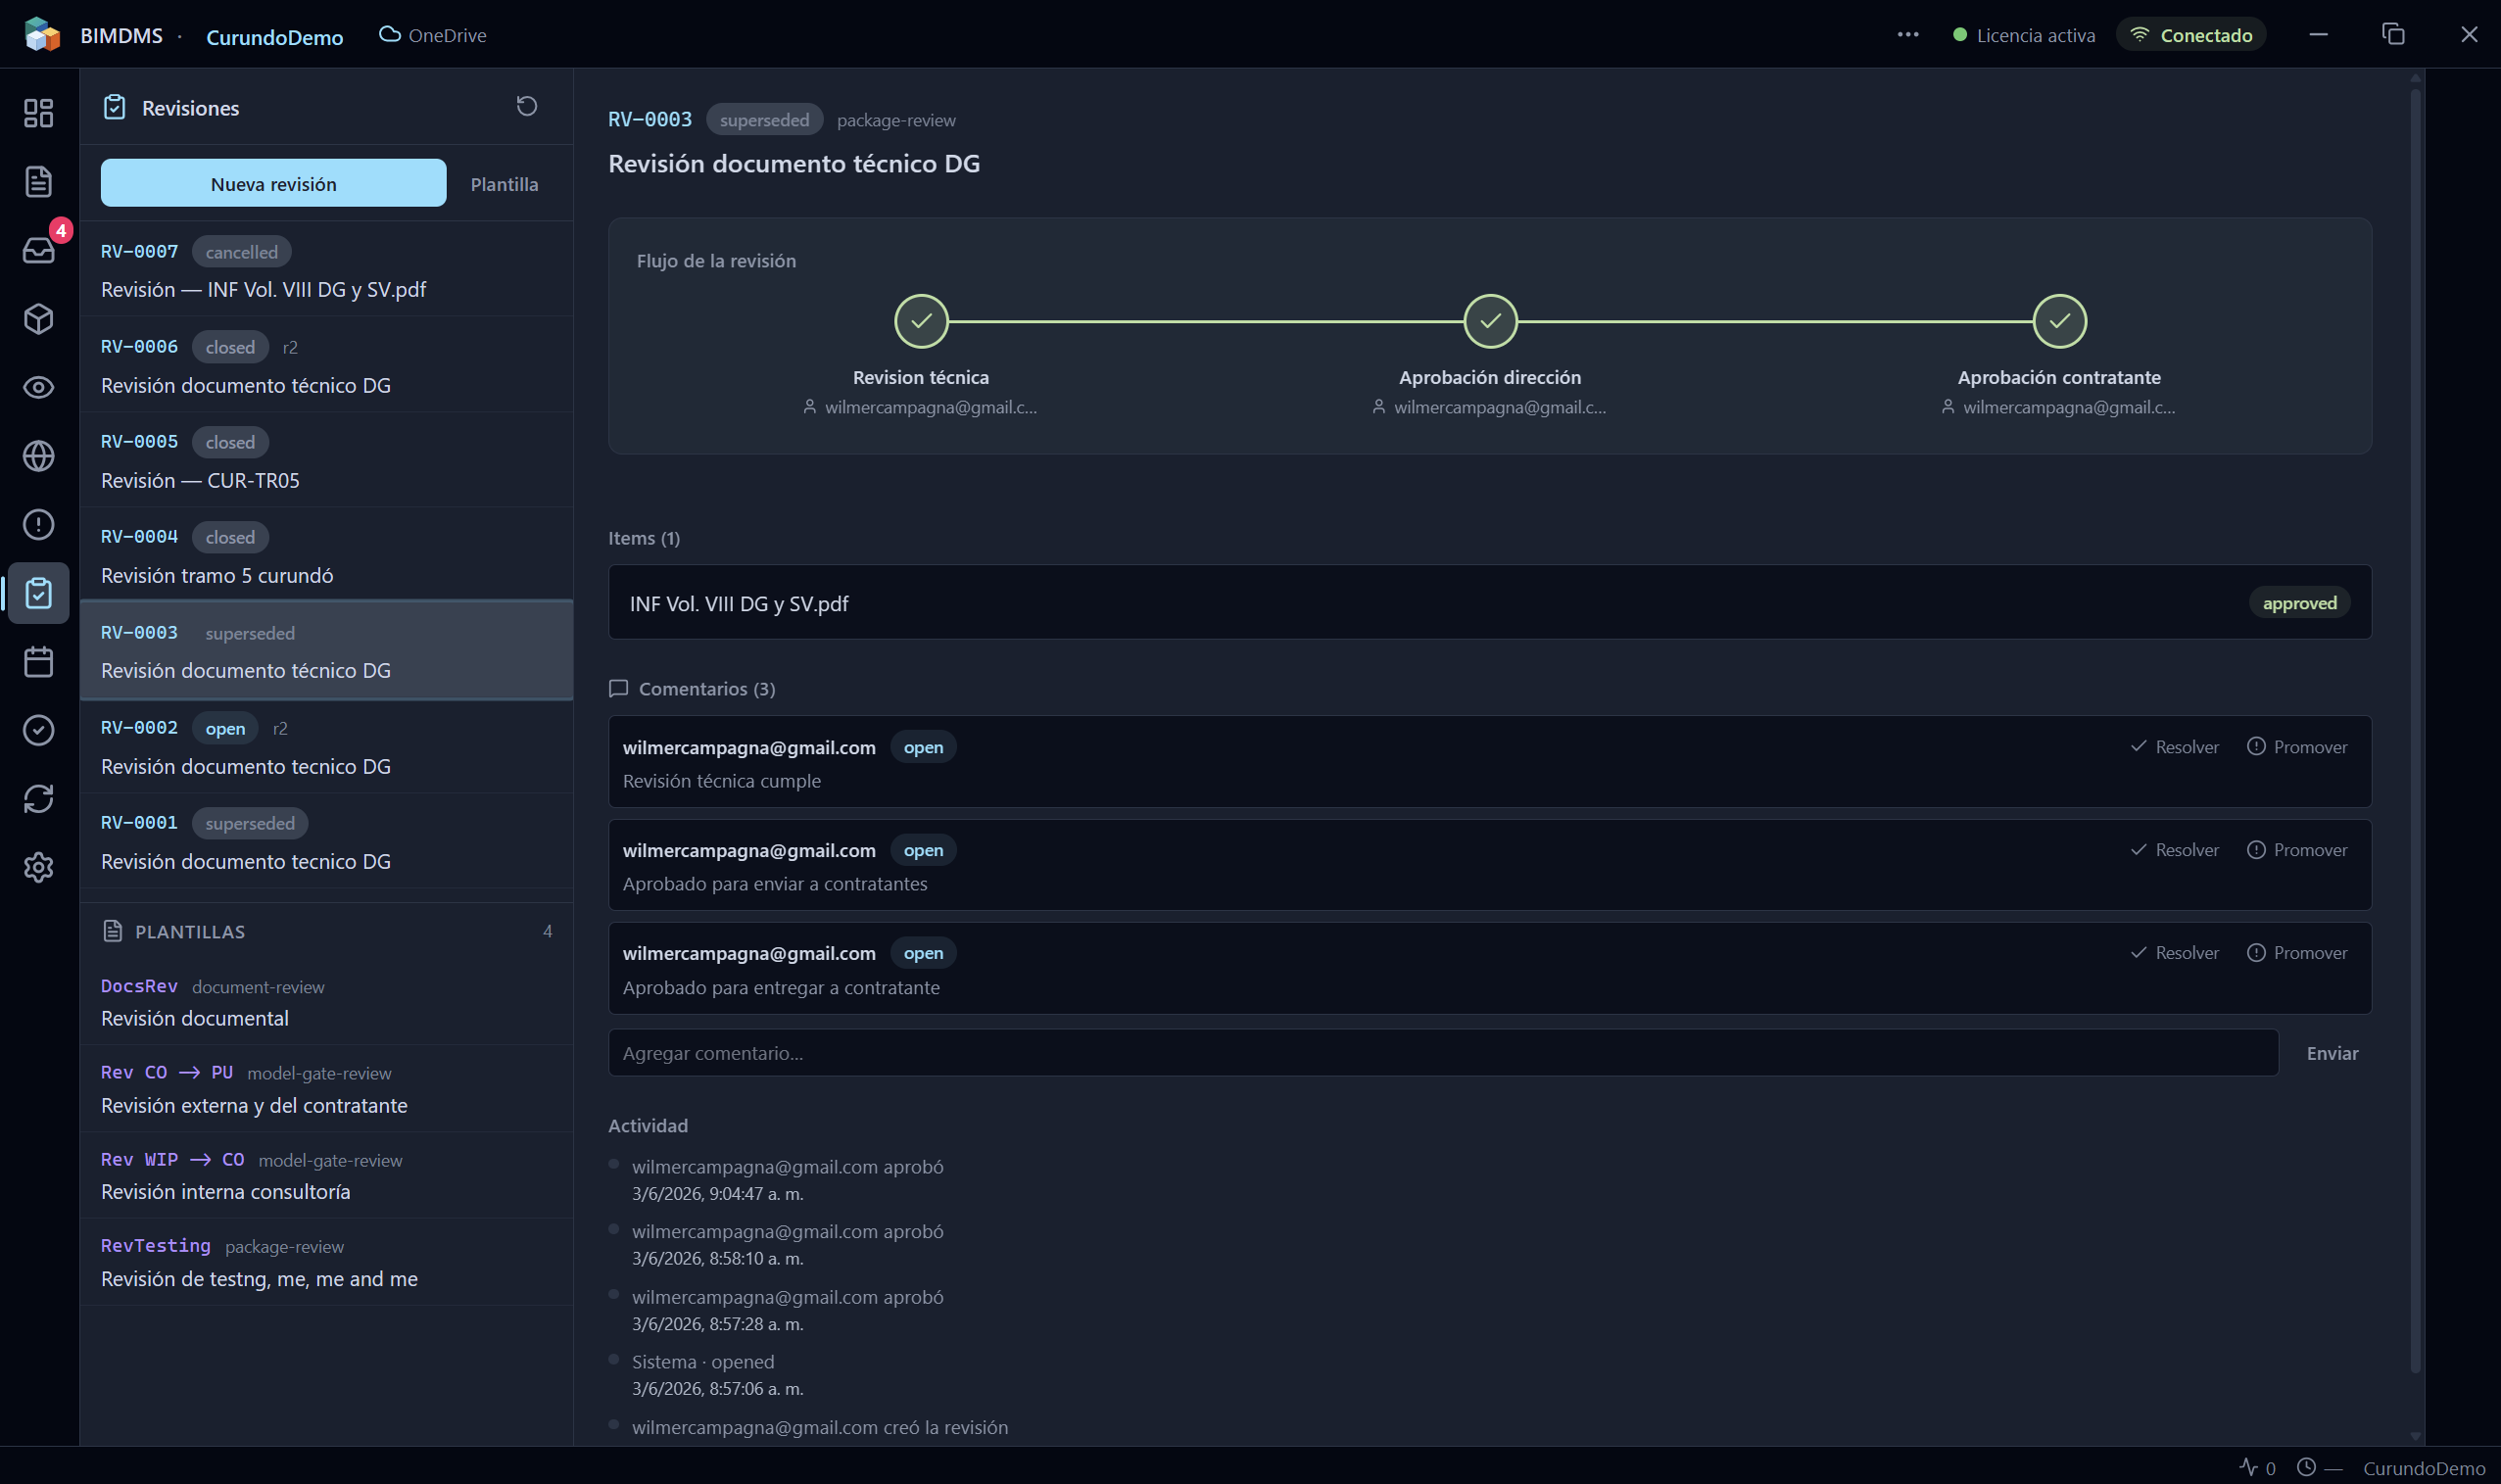Click the Nueva revisión button

click(273, 184)
